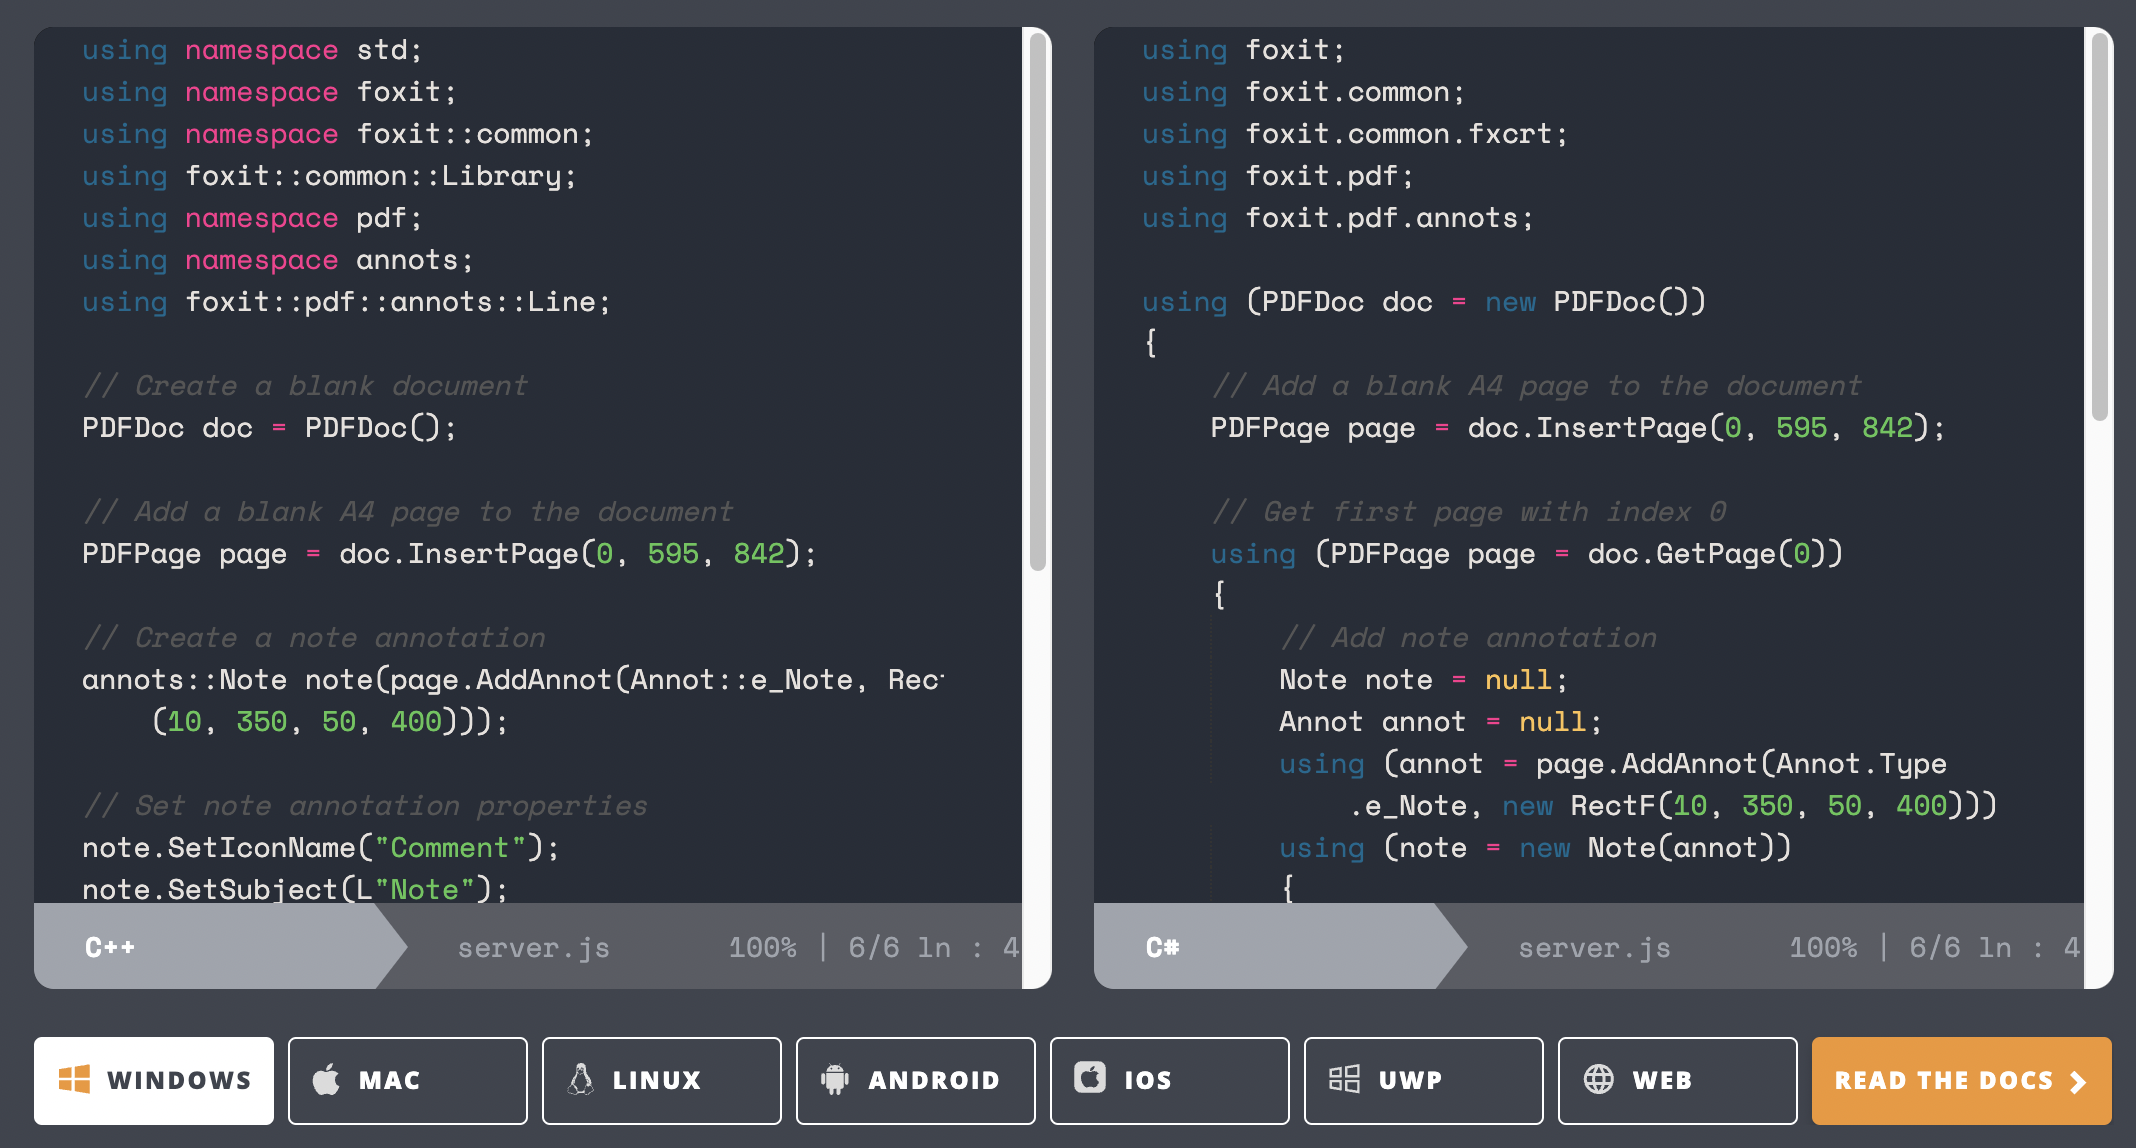The width and height of the screenshot is (2136, 1148).
Task: Click the C++ panel scrollbar thumb
Action: click(1038, 300)
